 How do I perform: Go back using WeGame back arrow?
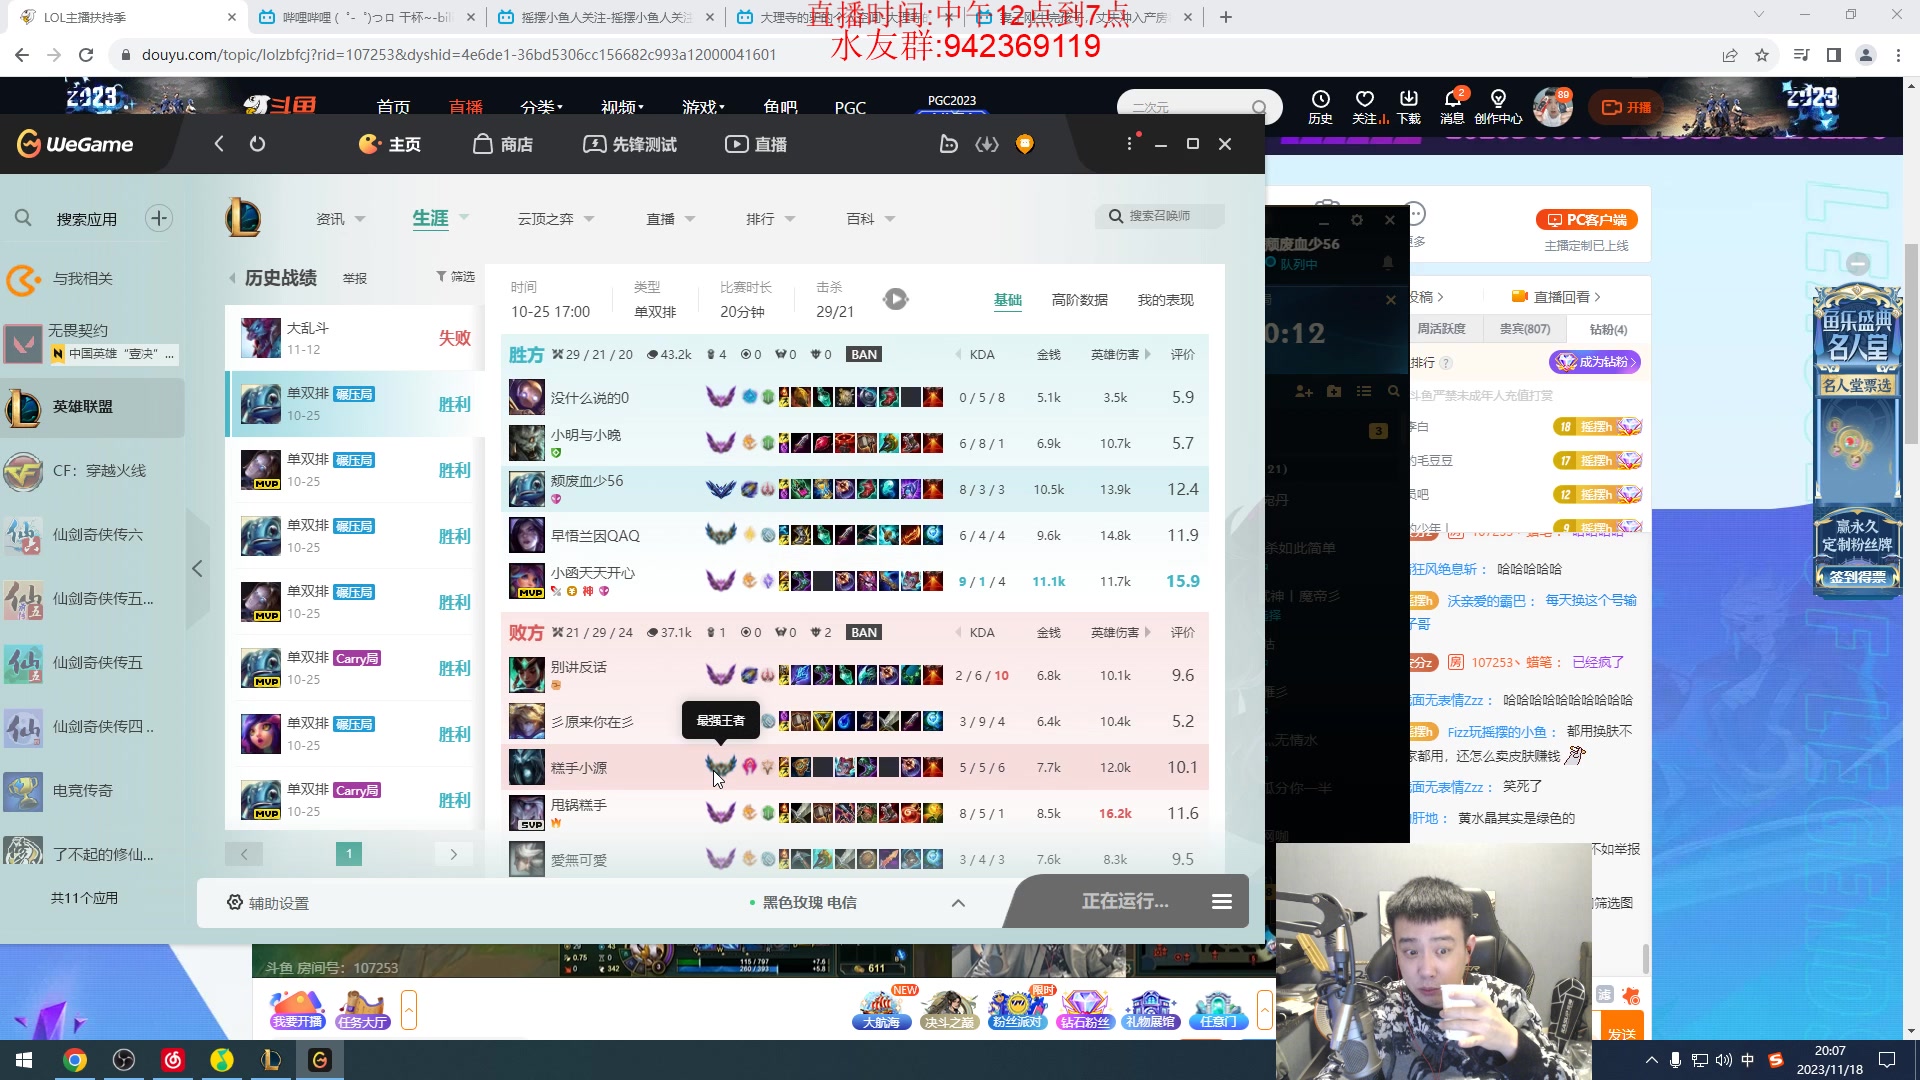pos(219,144)
